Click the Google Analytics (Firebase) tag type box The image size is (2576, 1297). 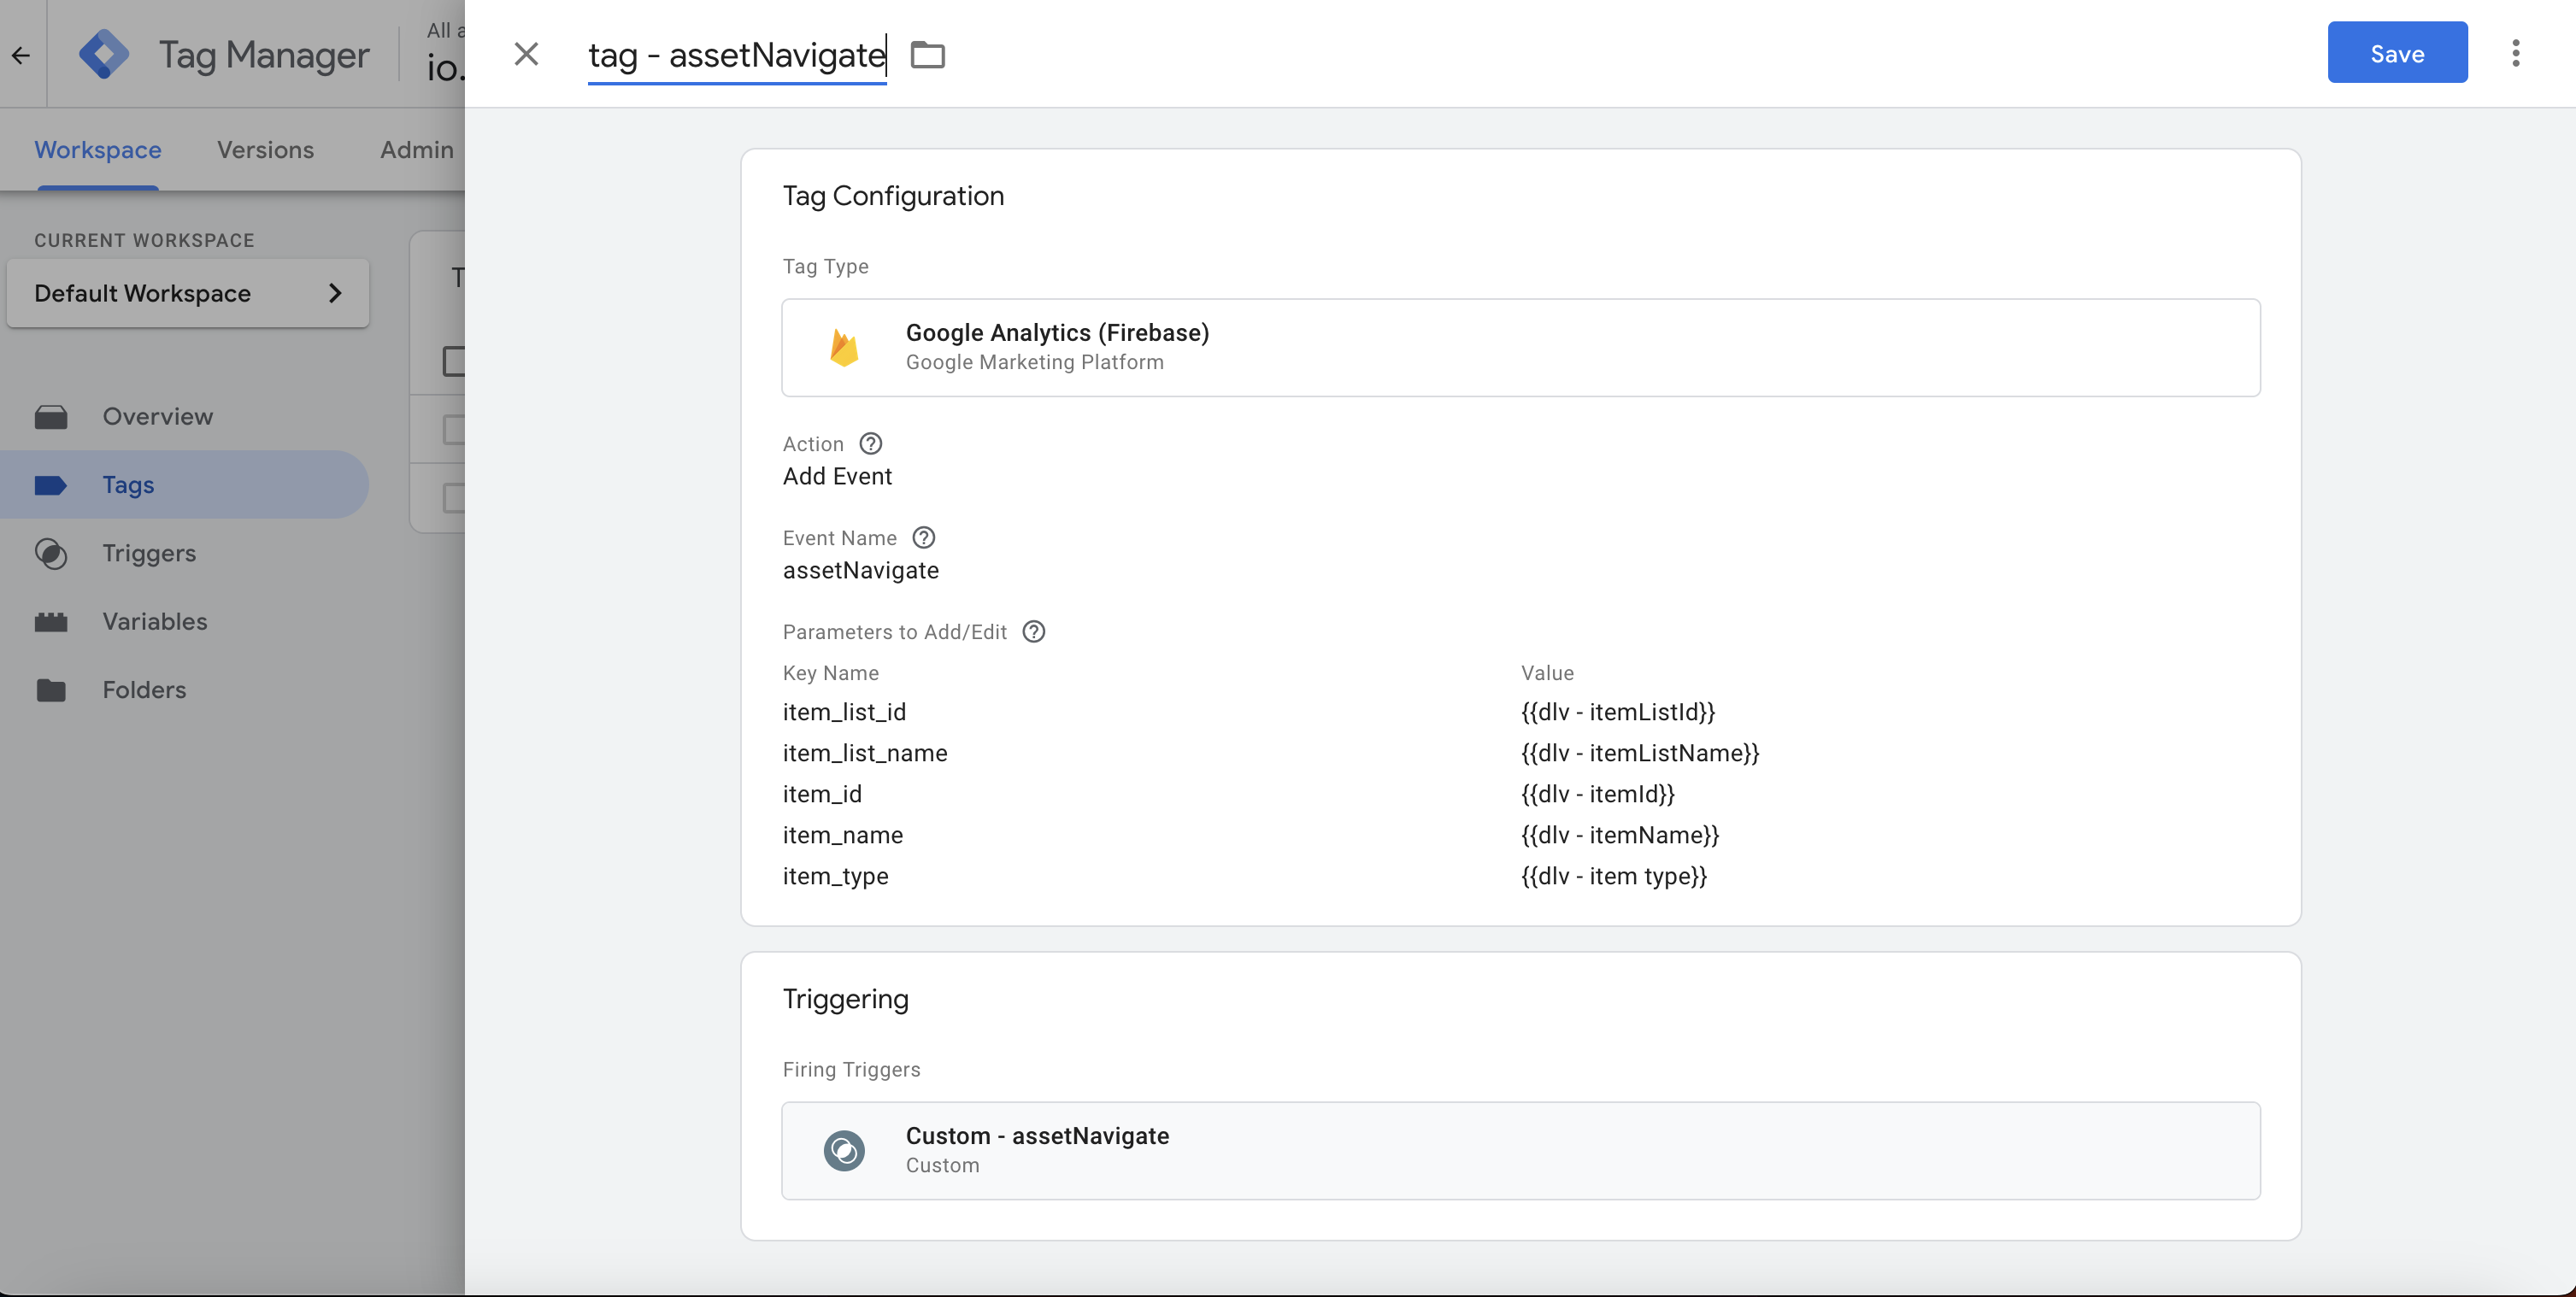[1520, 348]
